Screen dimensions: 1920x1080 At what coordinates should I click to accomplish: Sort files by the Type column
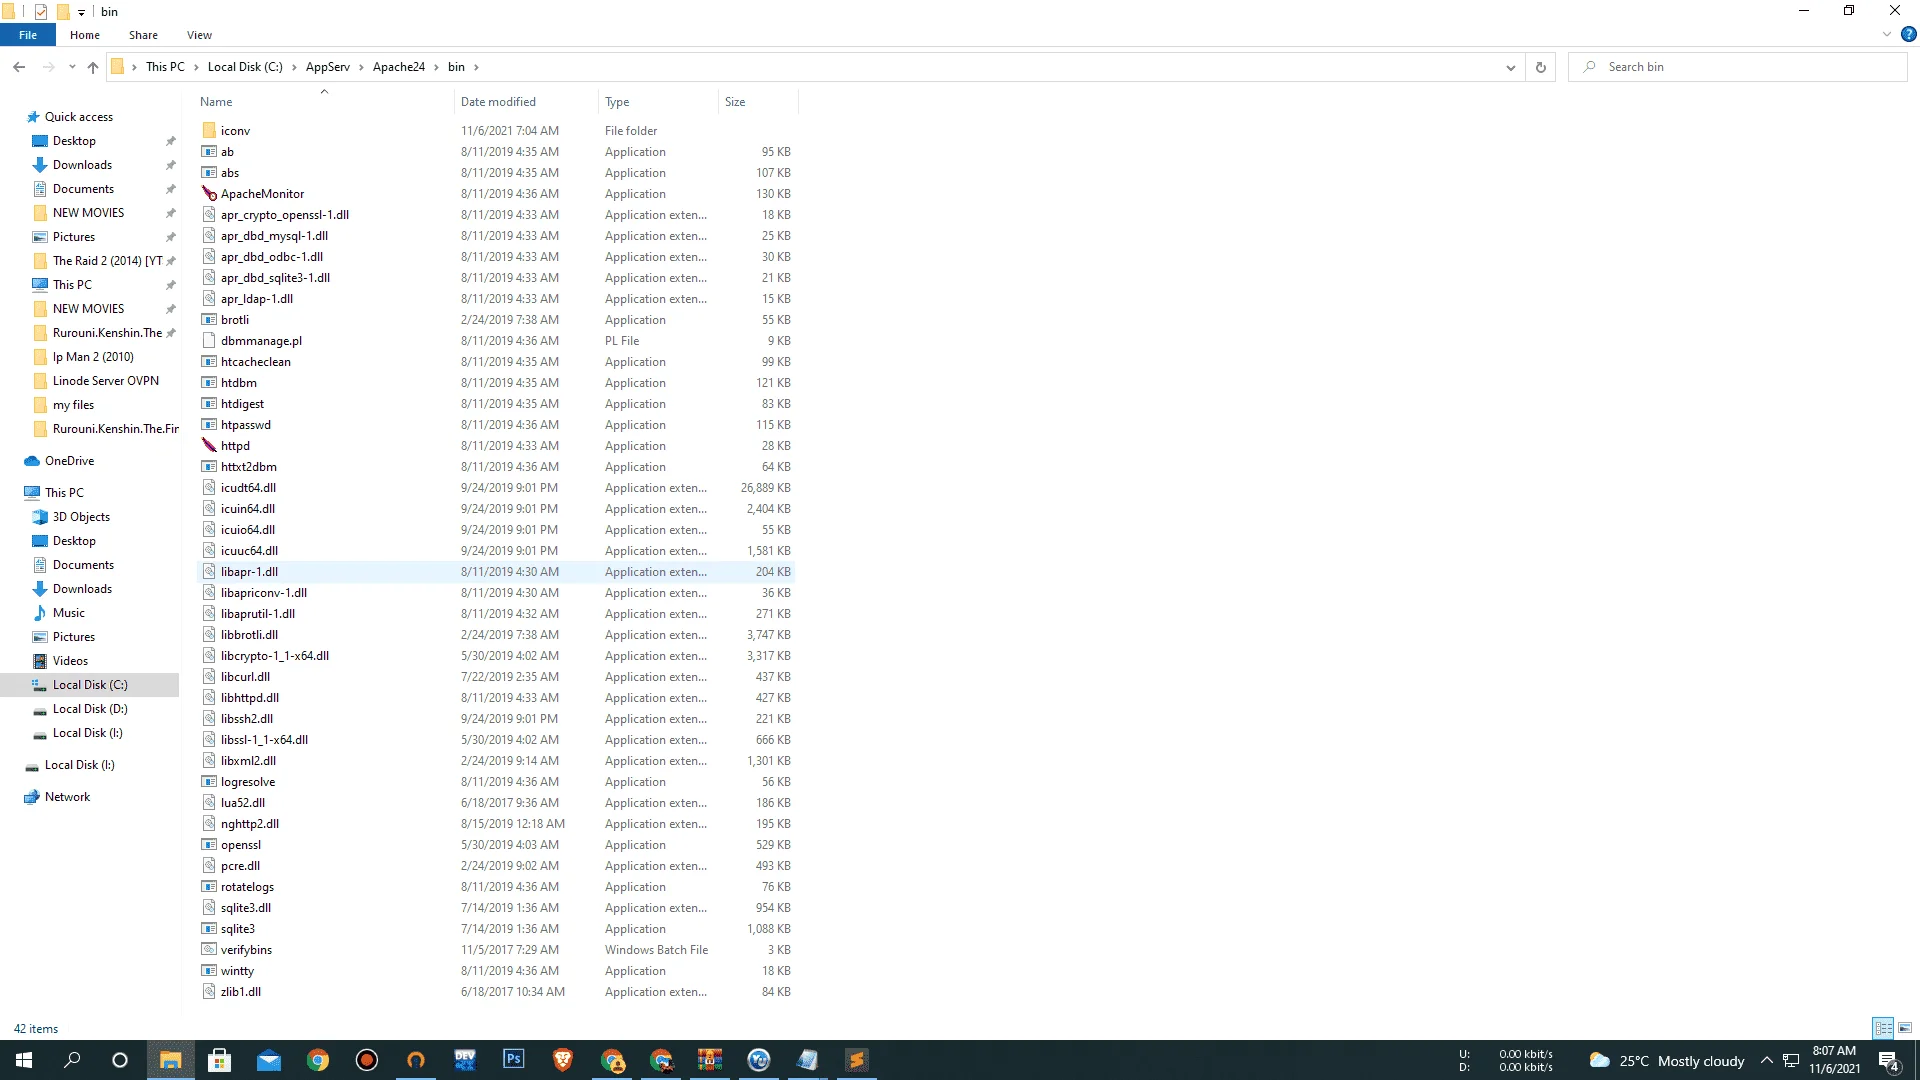coord(657,102)
